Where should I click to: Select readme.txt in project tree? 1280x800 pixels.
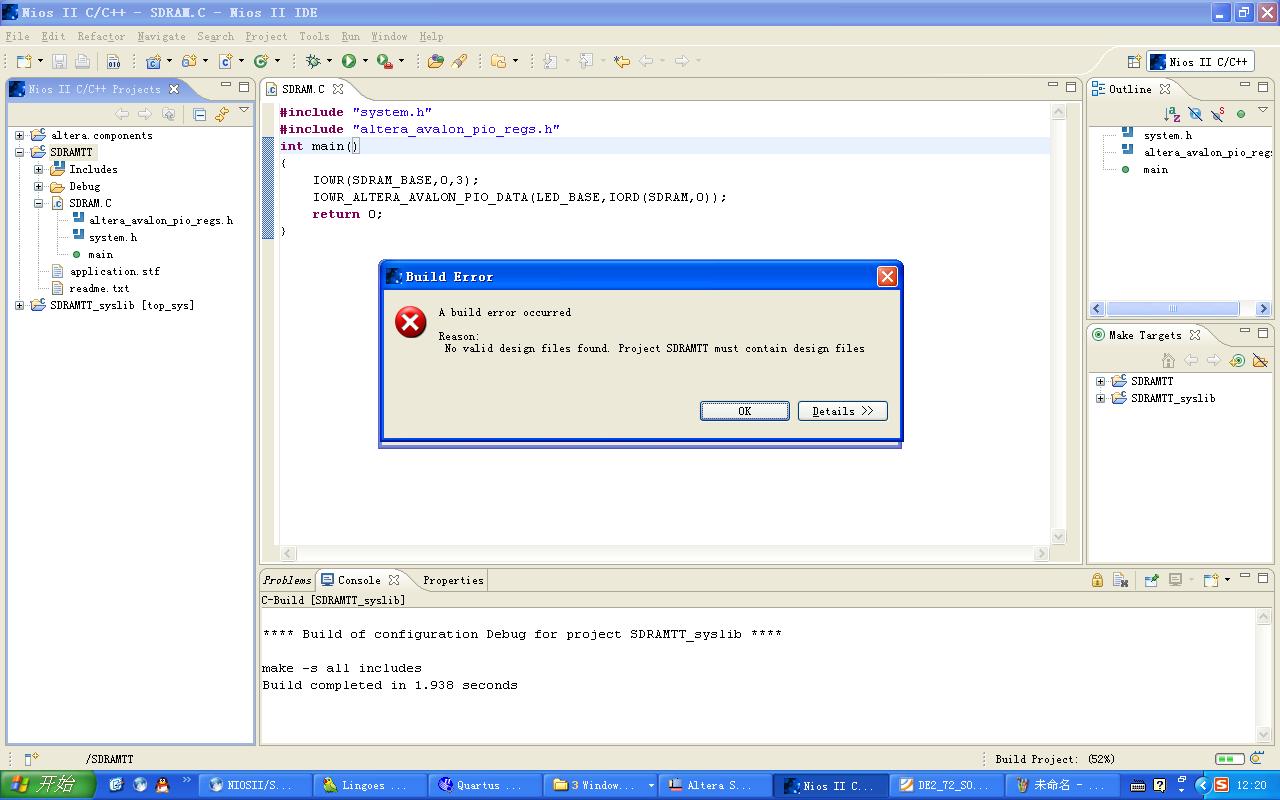[99, 288]
